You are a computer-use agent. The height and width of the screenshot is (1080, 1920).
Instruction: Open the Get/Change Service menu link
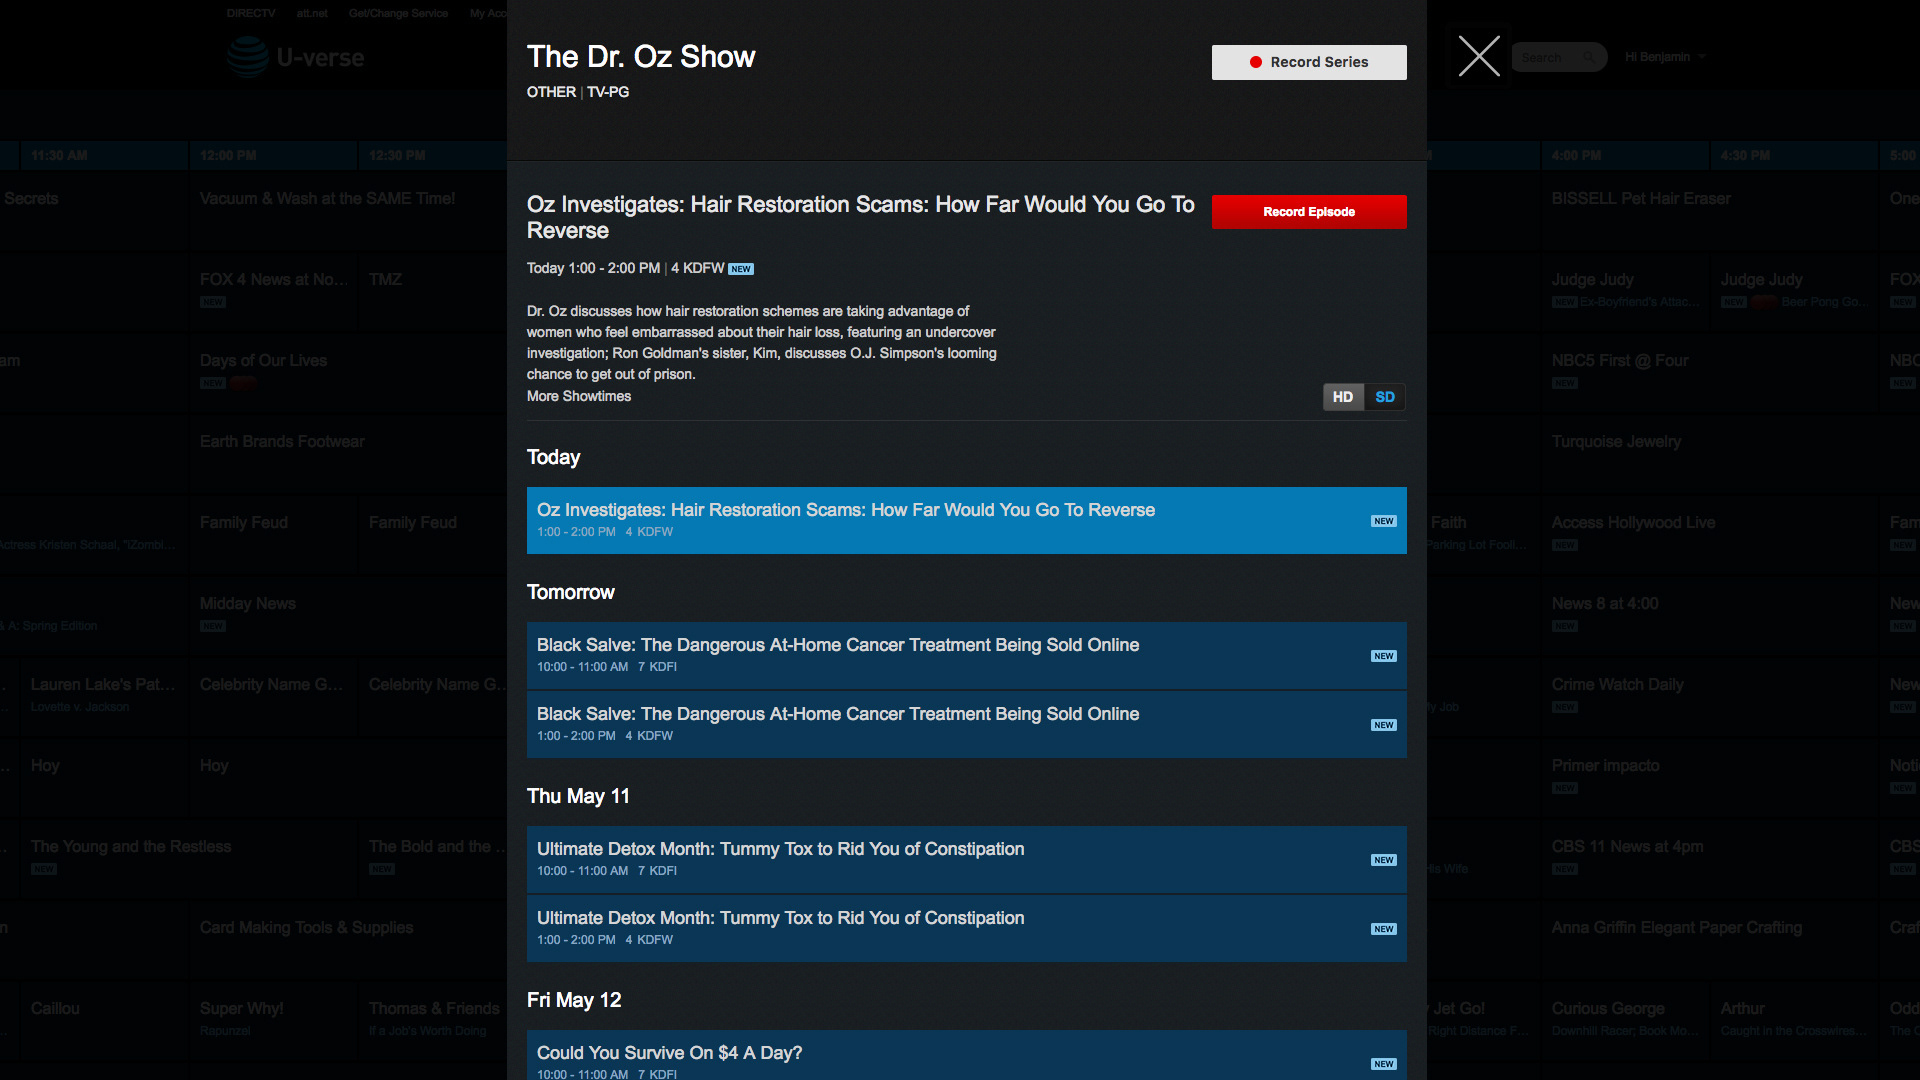coord(398,13)
